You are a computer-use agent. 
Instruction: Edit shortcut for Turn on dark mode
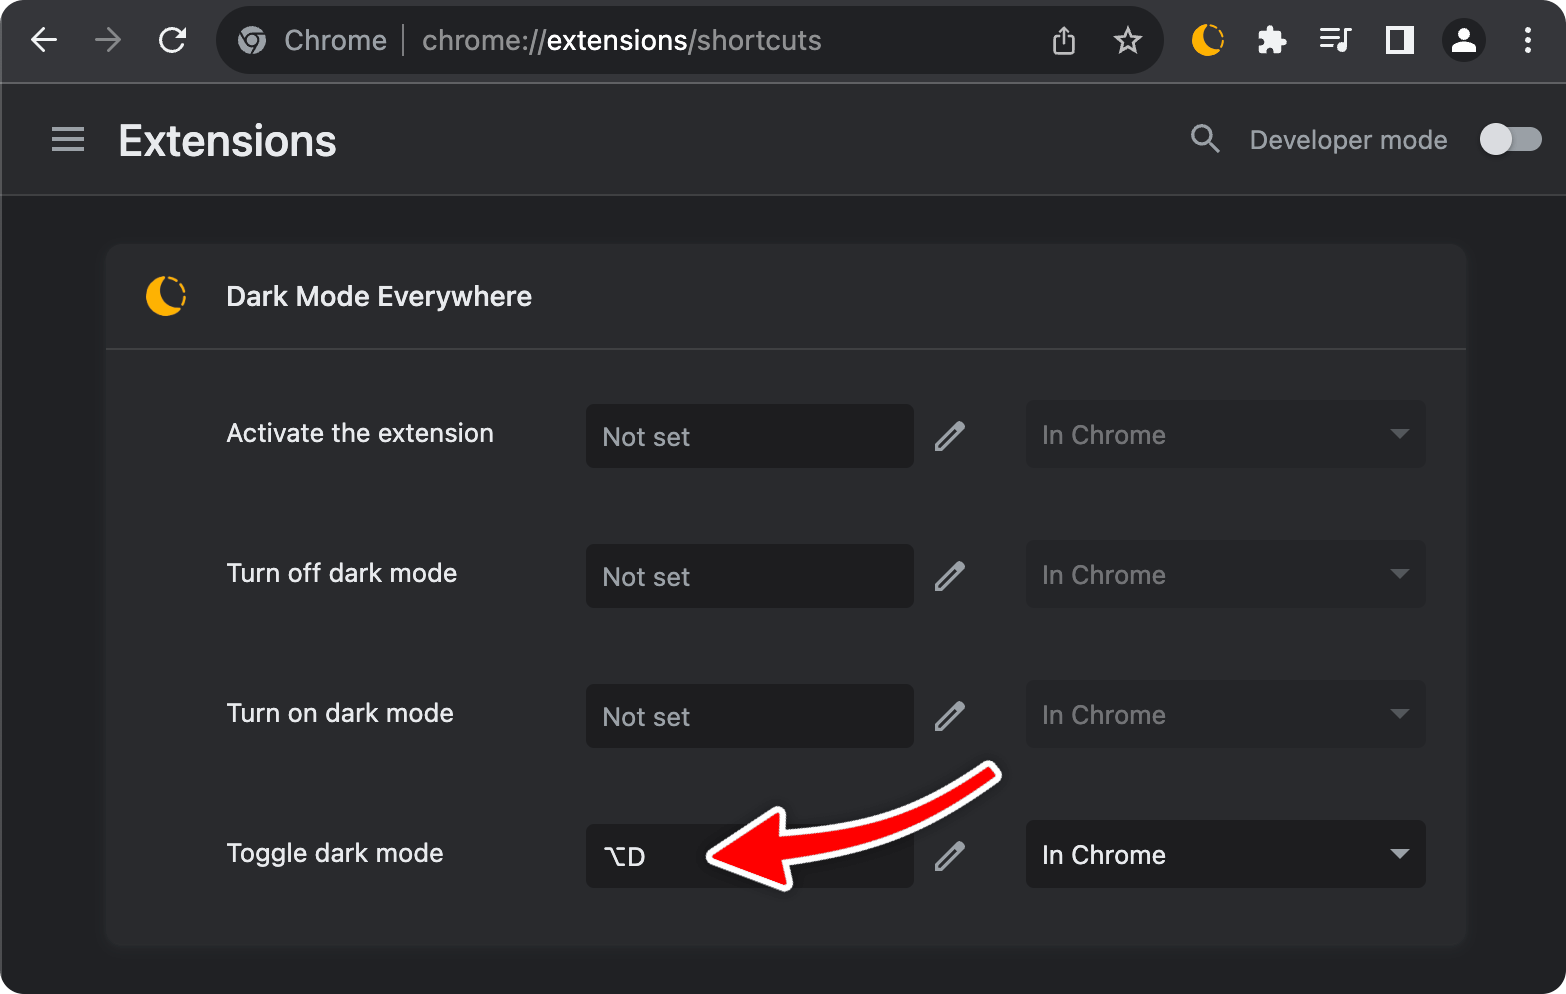[x=949, y=716]
